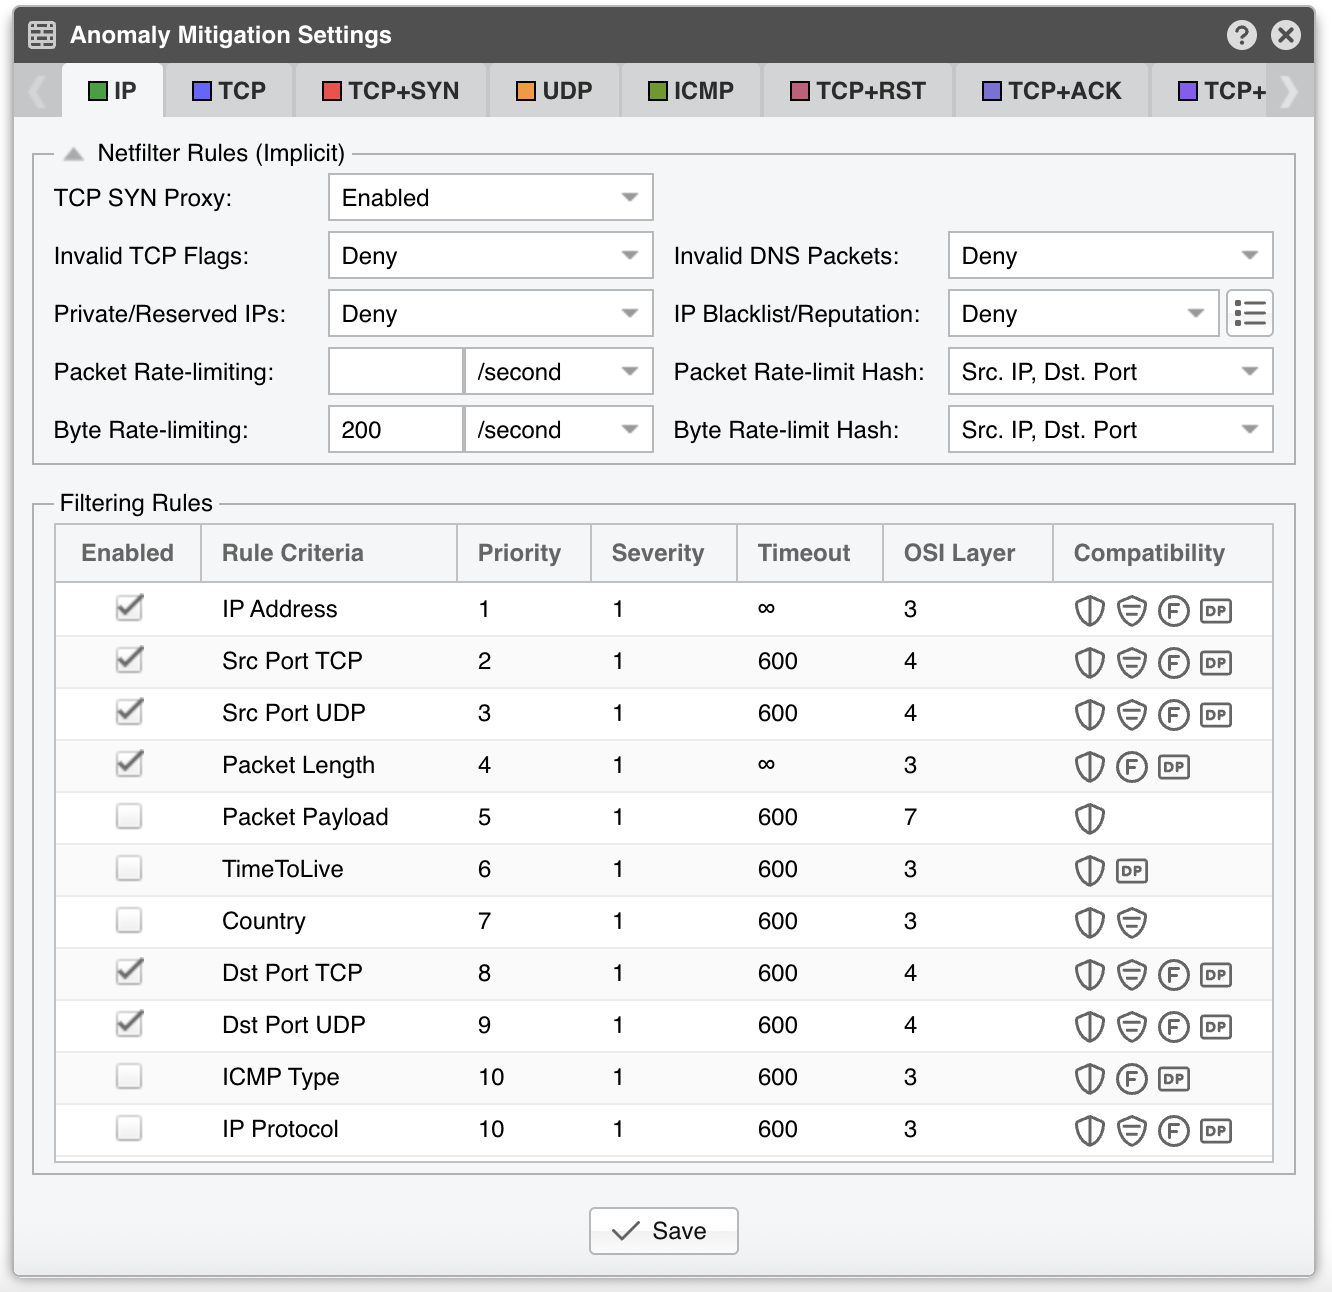Sort by the Priority column header

[x=524, y=553]
